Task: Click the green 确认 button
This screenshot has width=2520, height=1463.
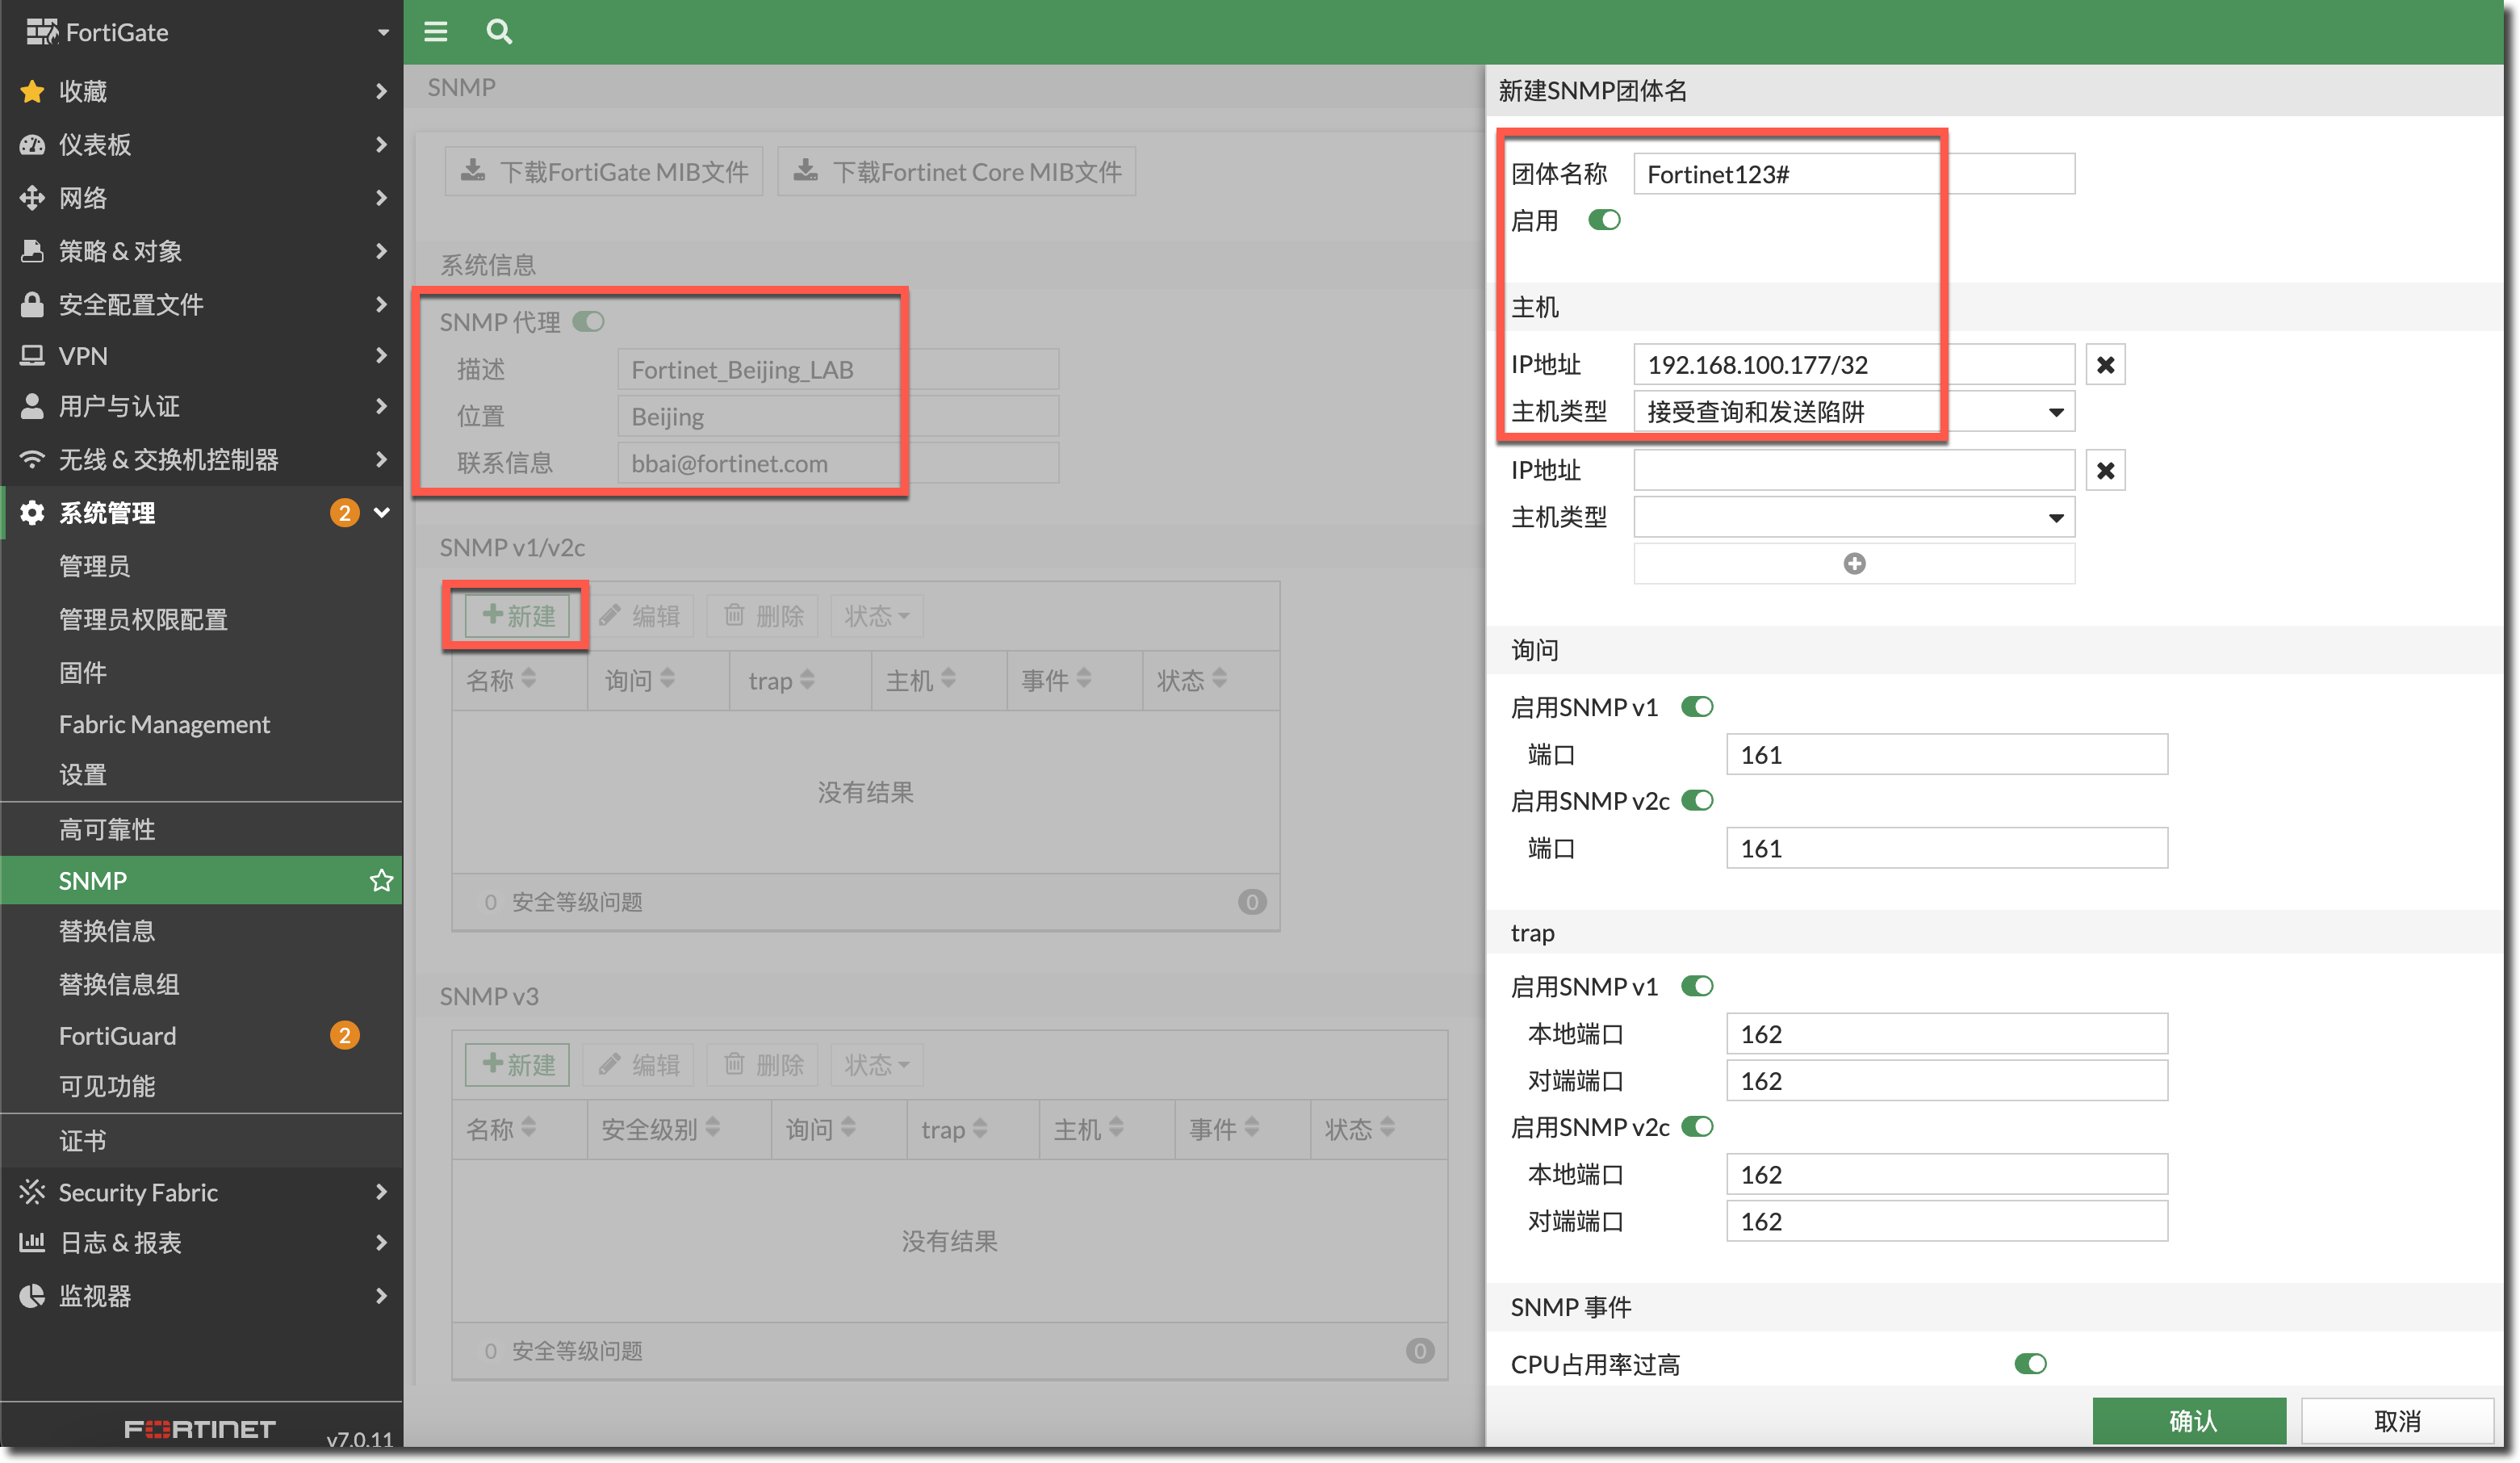Action: tap(2189, 1421)
